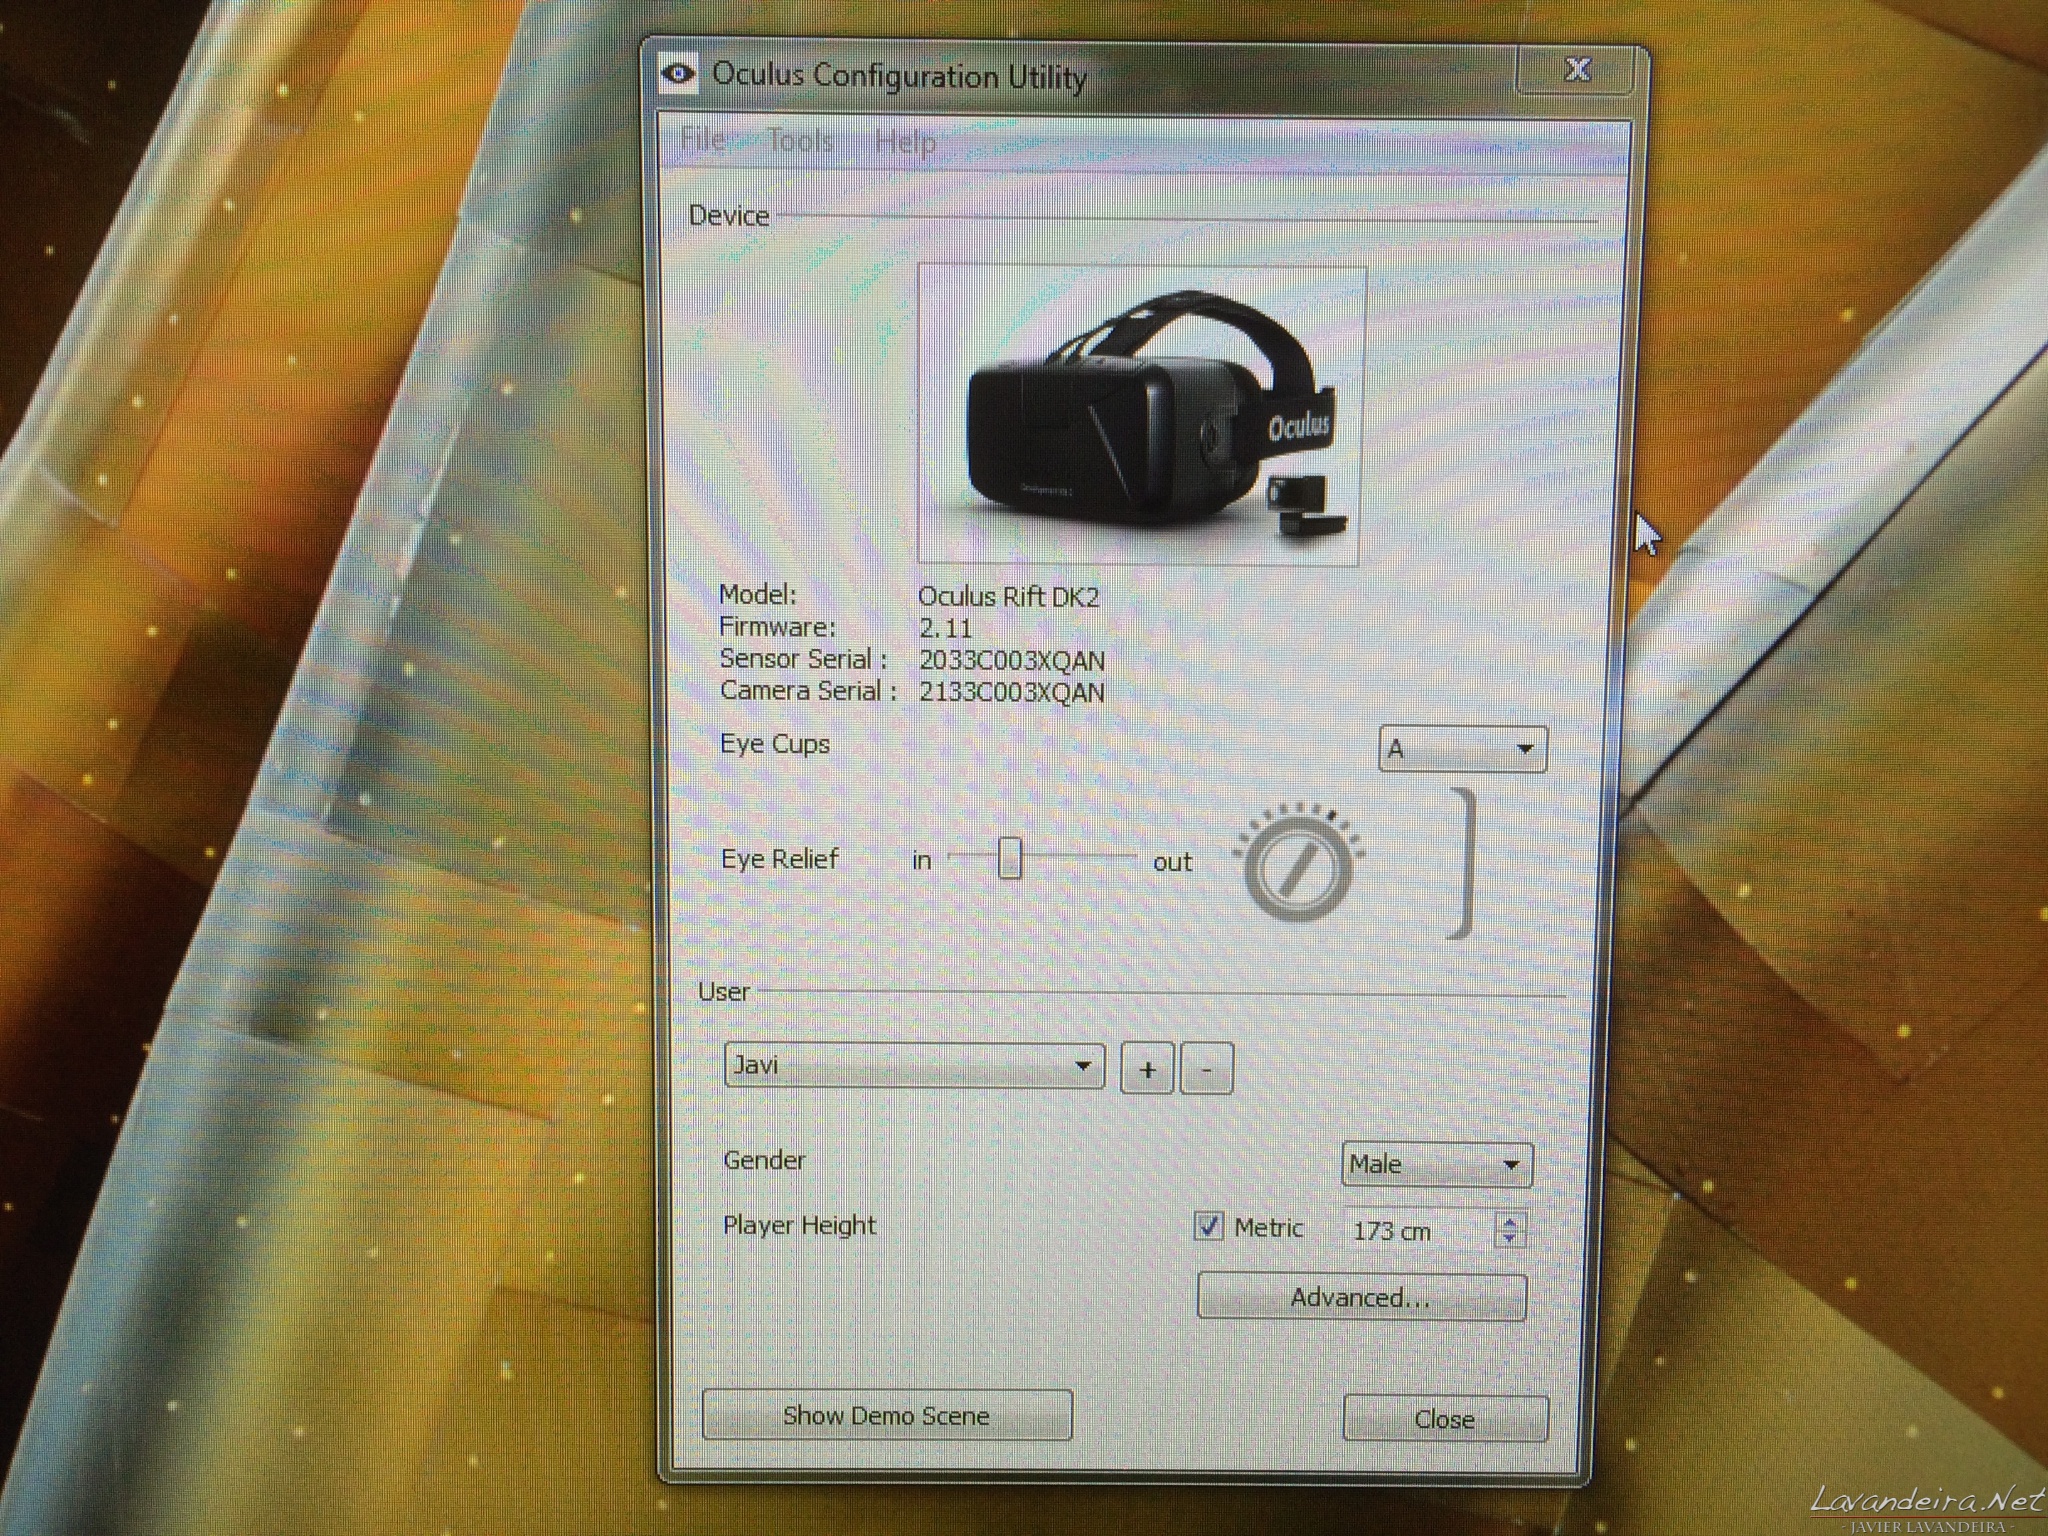Open the File menu
Screen dimensions: 2048x1536
pos(702,139)
